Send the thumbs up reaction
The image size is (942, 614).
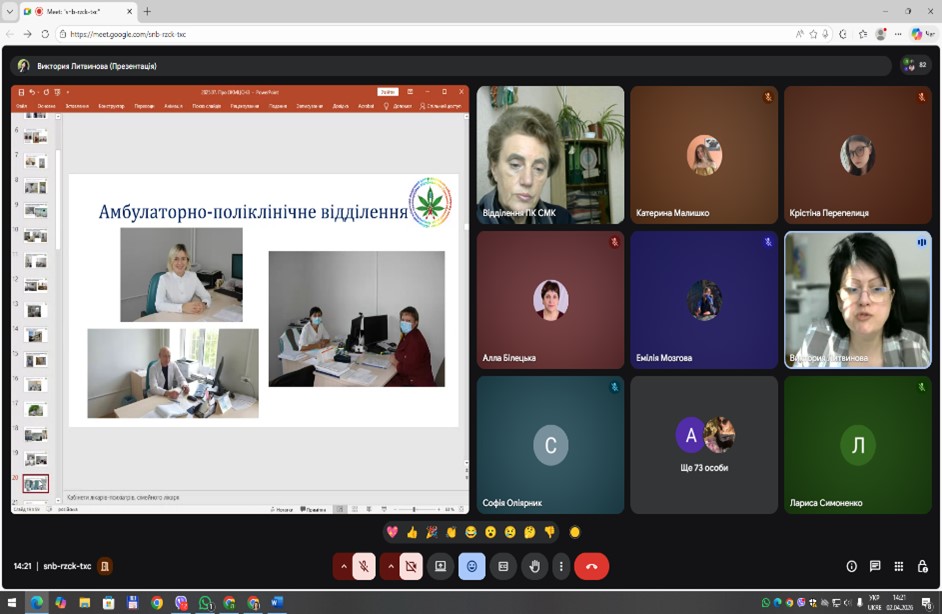coord(411,532)
